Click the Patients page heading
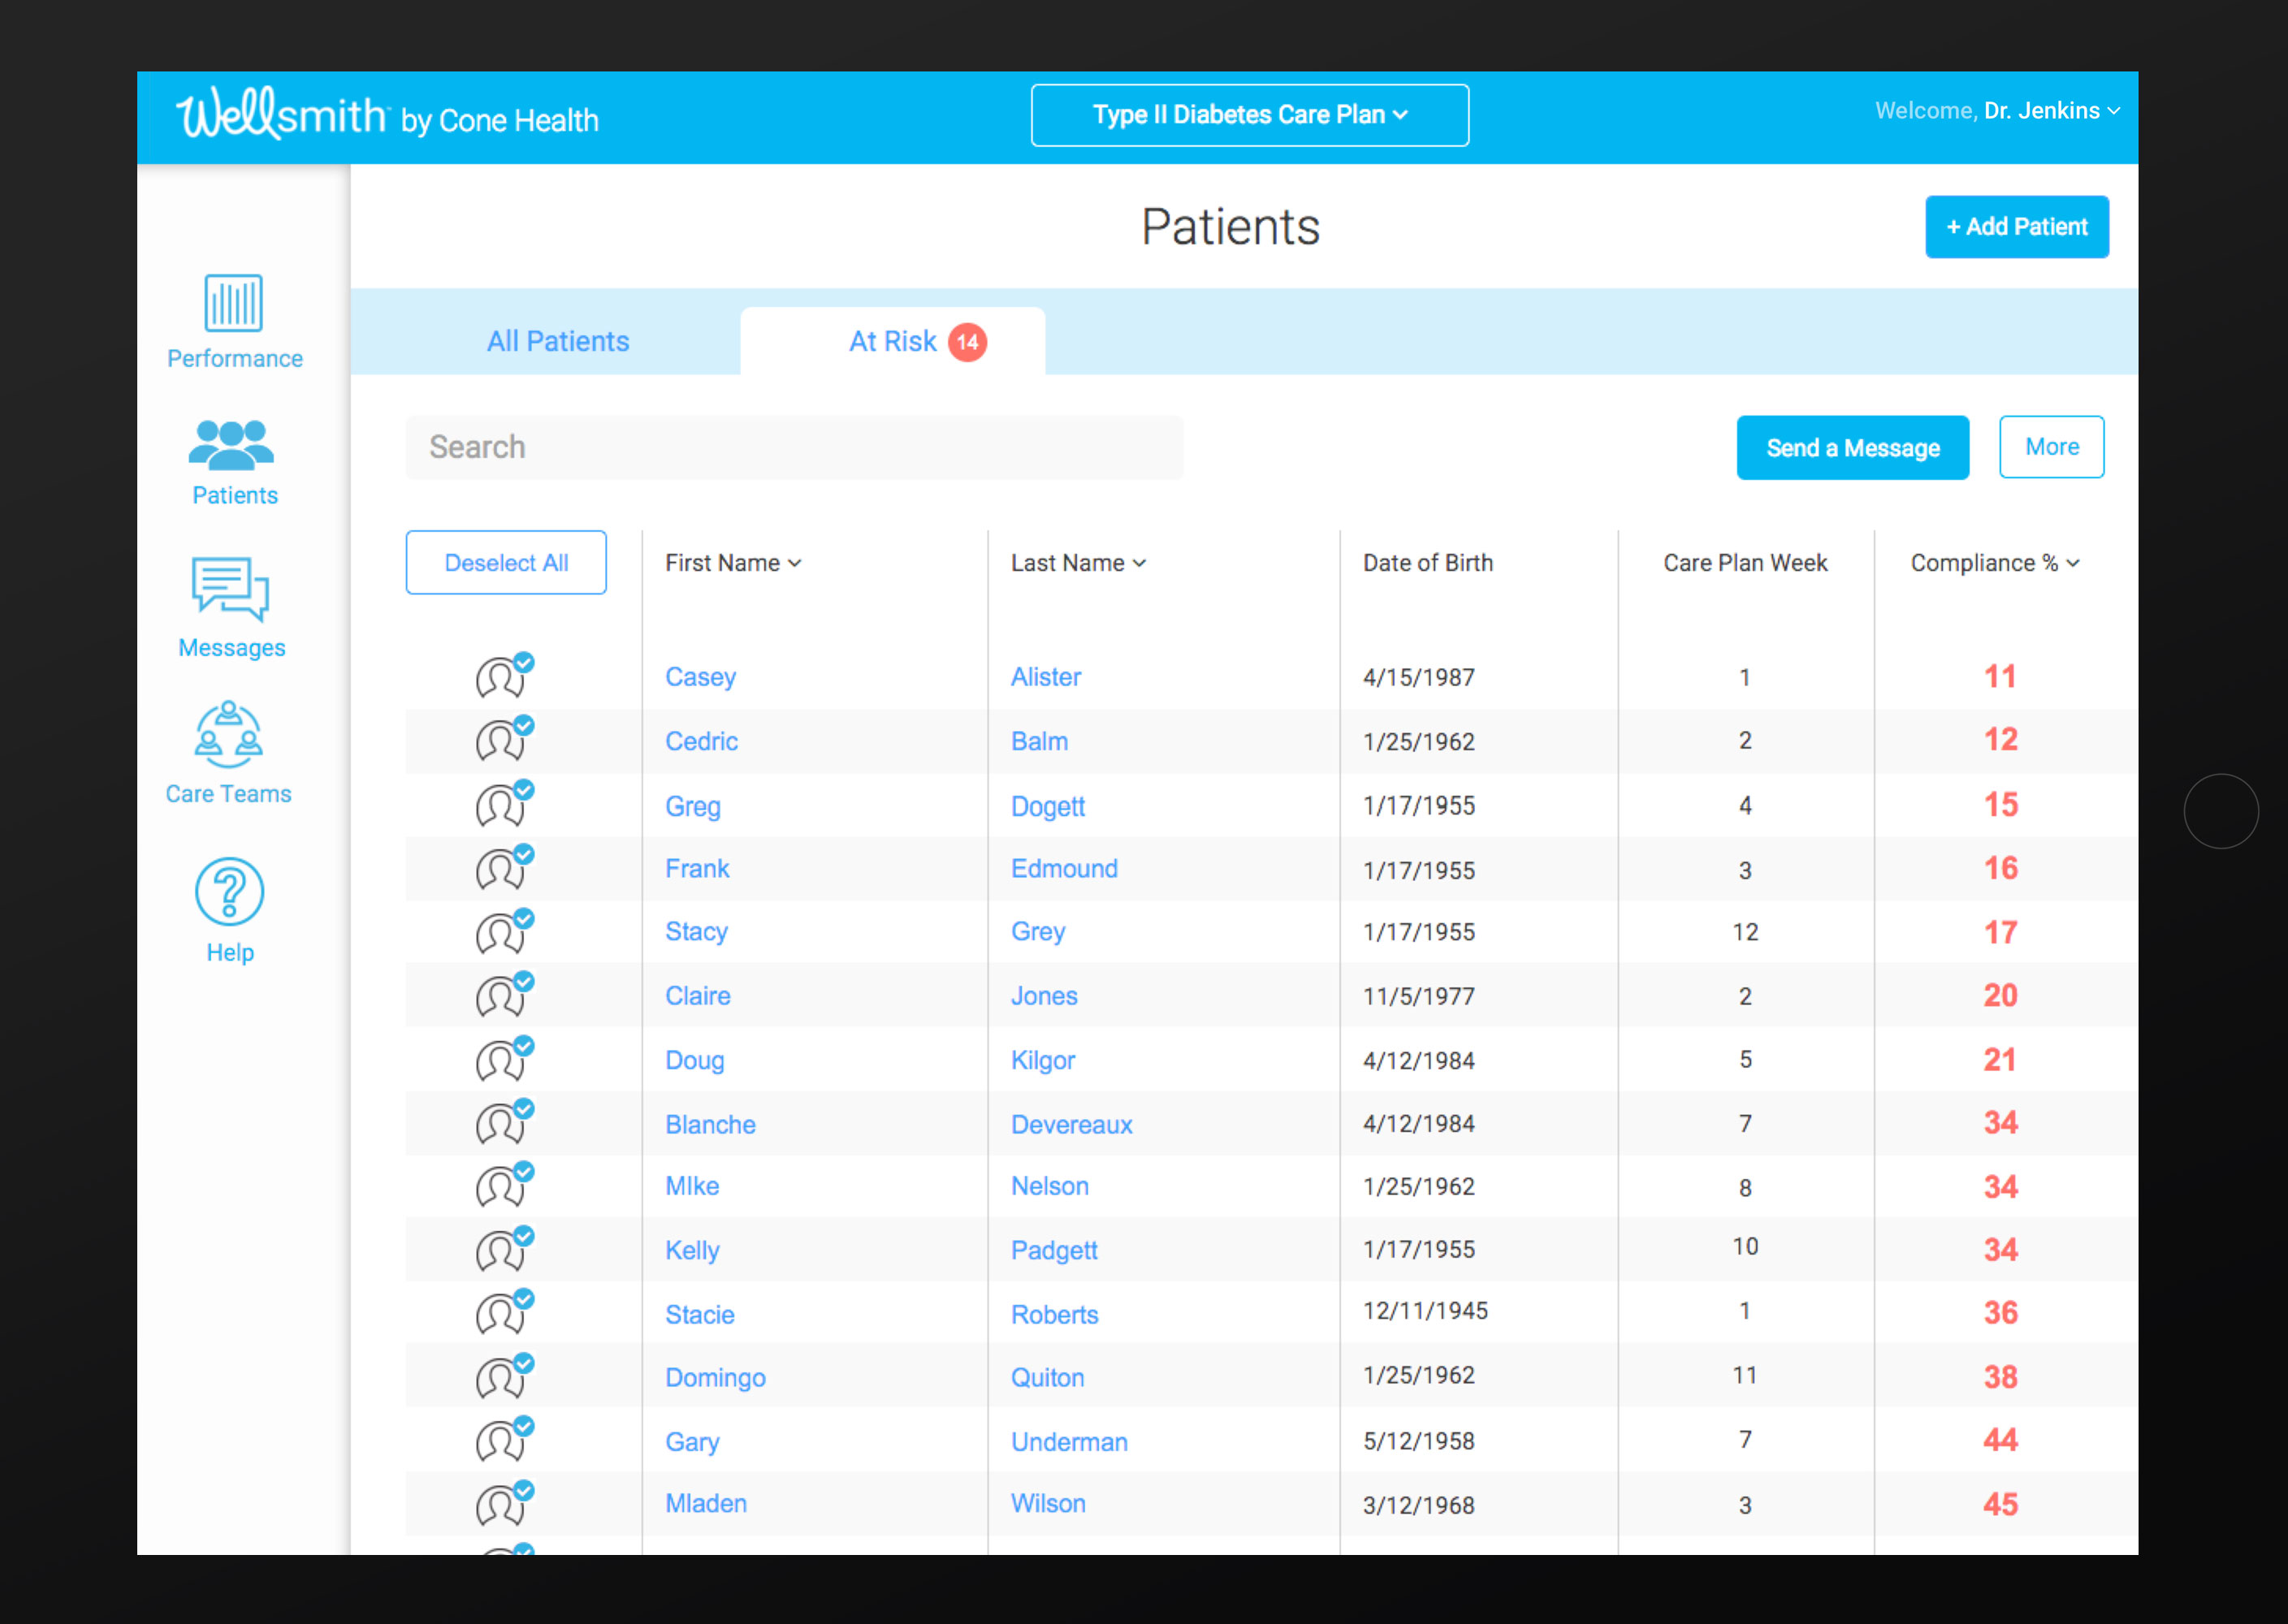Image resolution: width=2288 pixels, height=1624 pixels. (1230, 227)
